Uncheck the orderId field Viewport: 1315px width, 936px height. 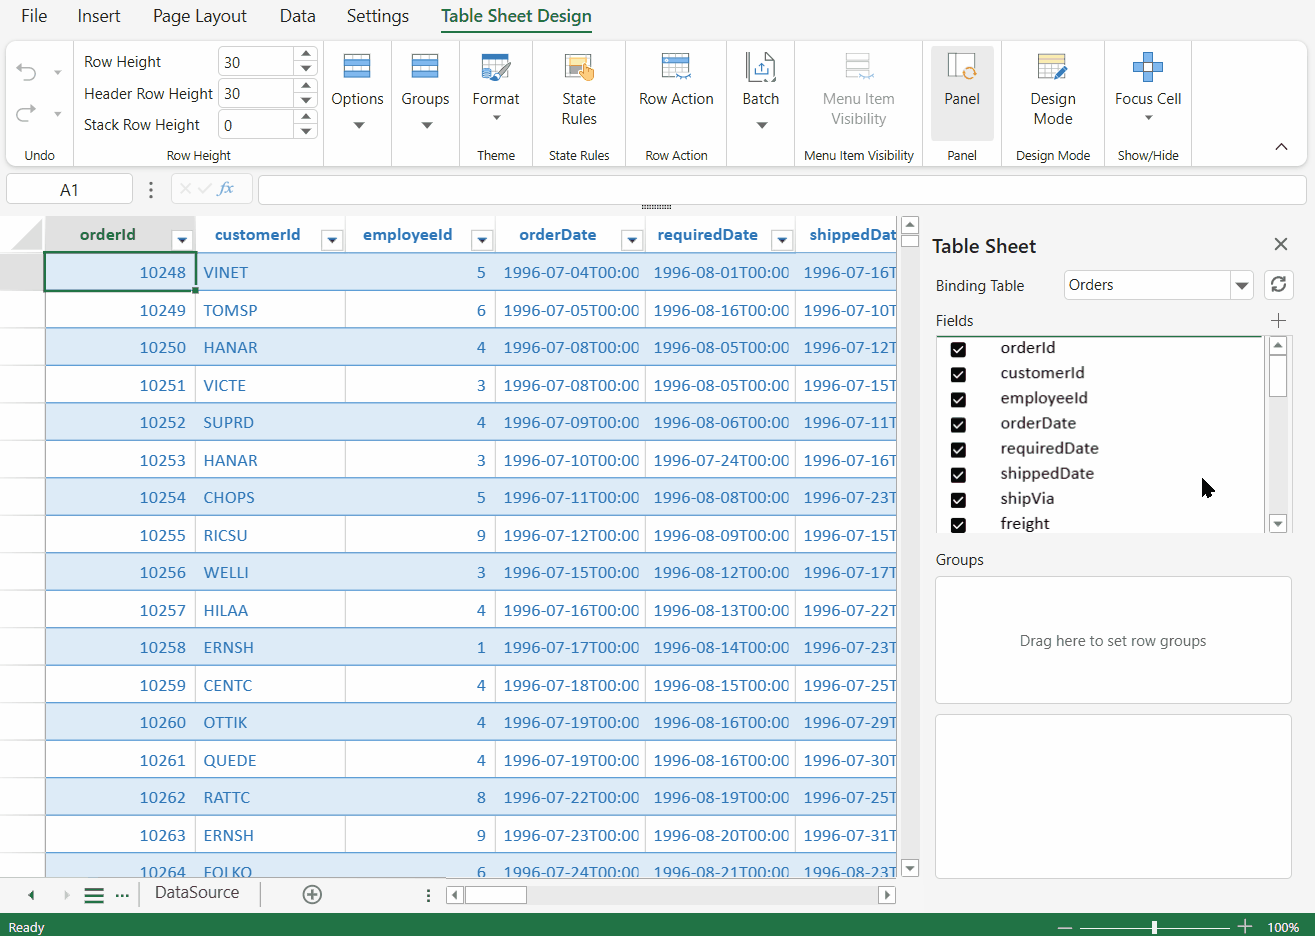click(958, 349)
